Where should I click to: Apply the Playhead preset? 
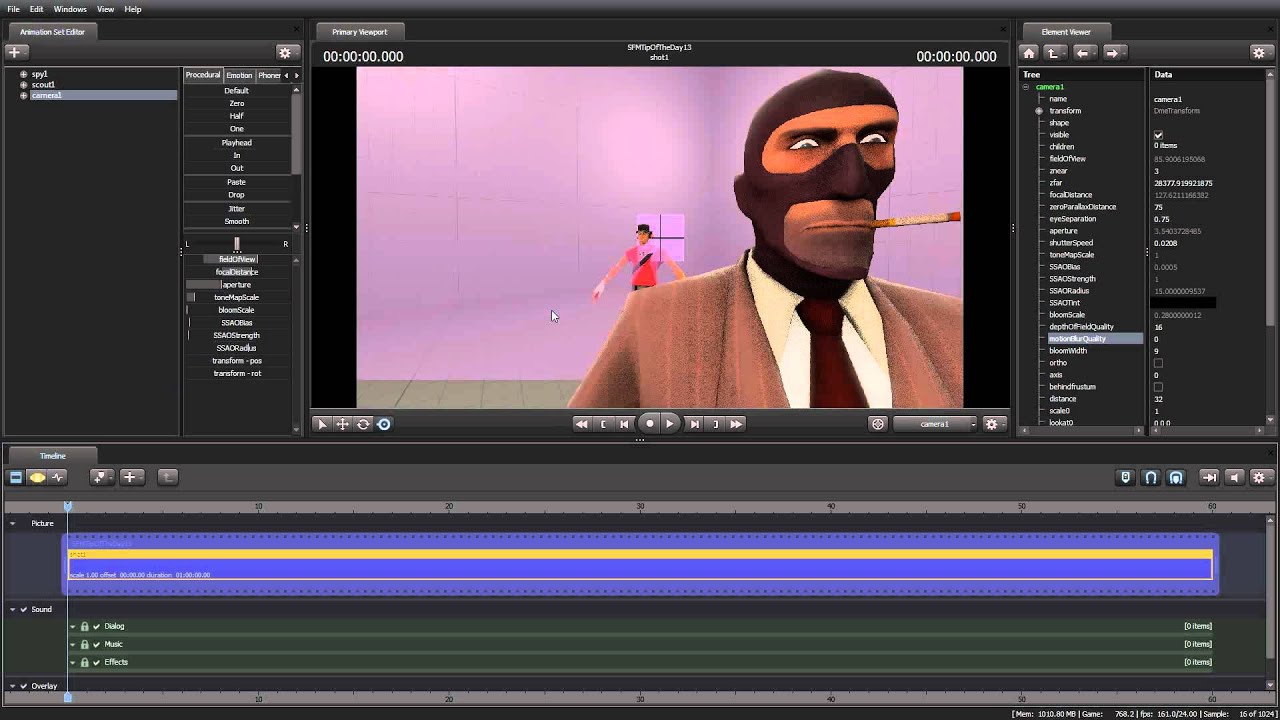(x=237, y=143)
